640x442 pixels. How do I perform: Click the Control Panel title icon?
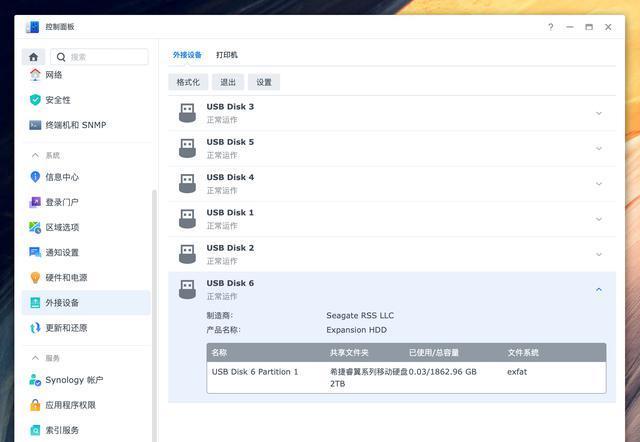tap(32, 27)
